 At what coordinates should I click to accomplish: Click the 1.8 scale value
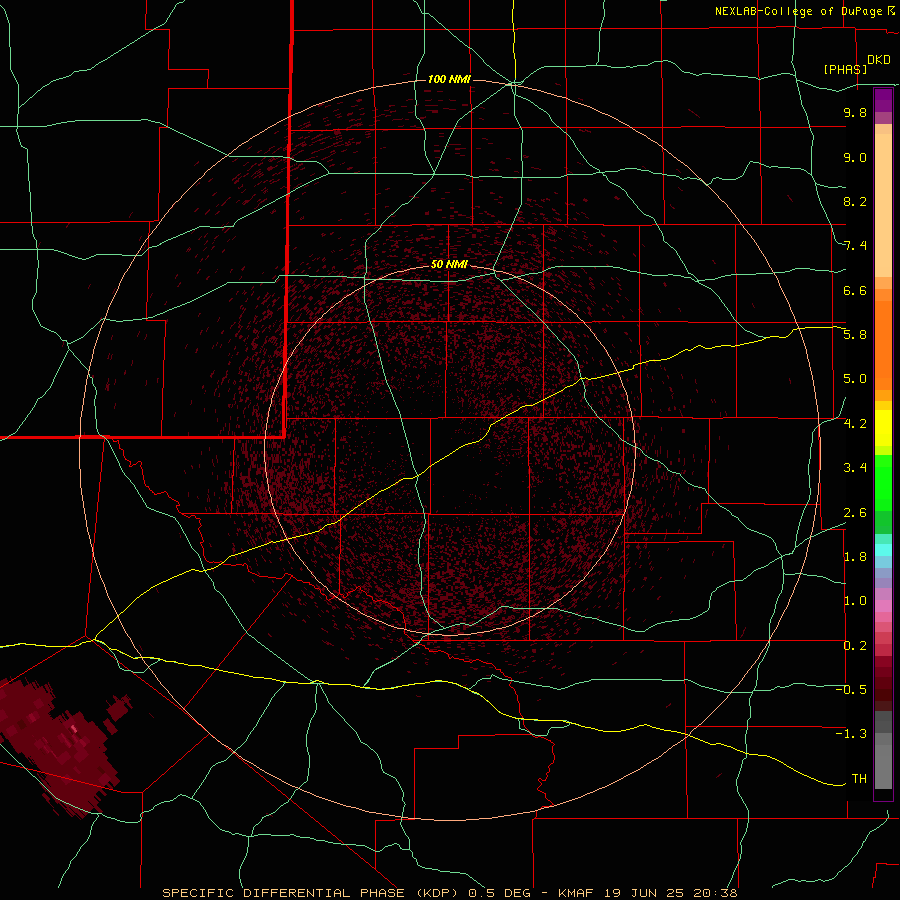855,557
